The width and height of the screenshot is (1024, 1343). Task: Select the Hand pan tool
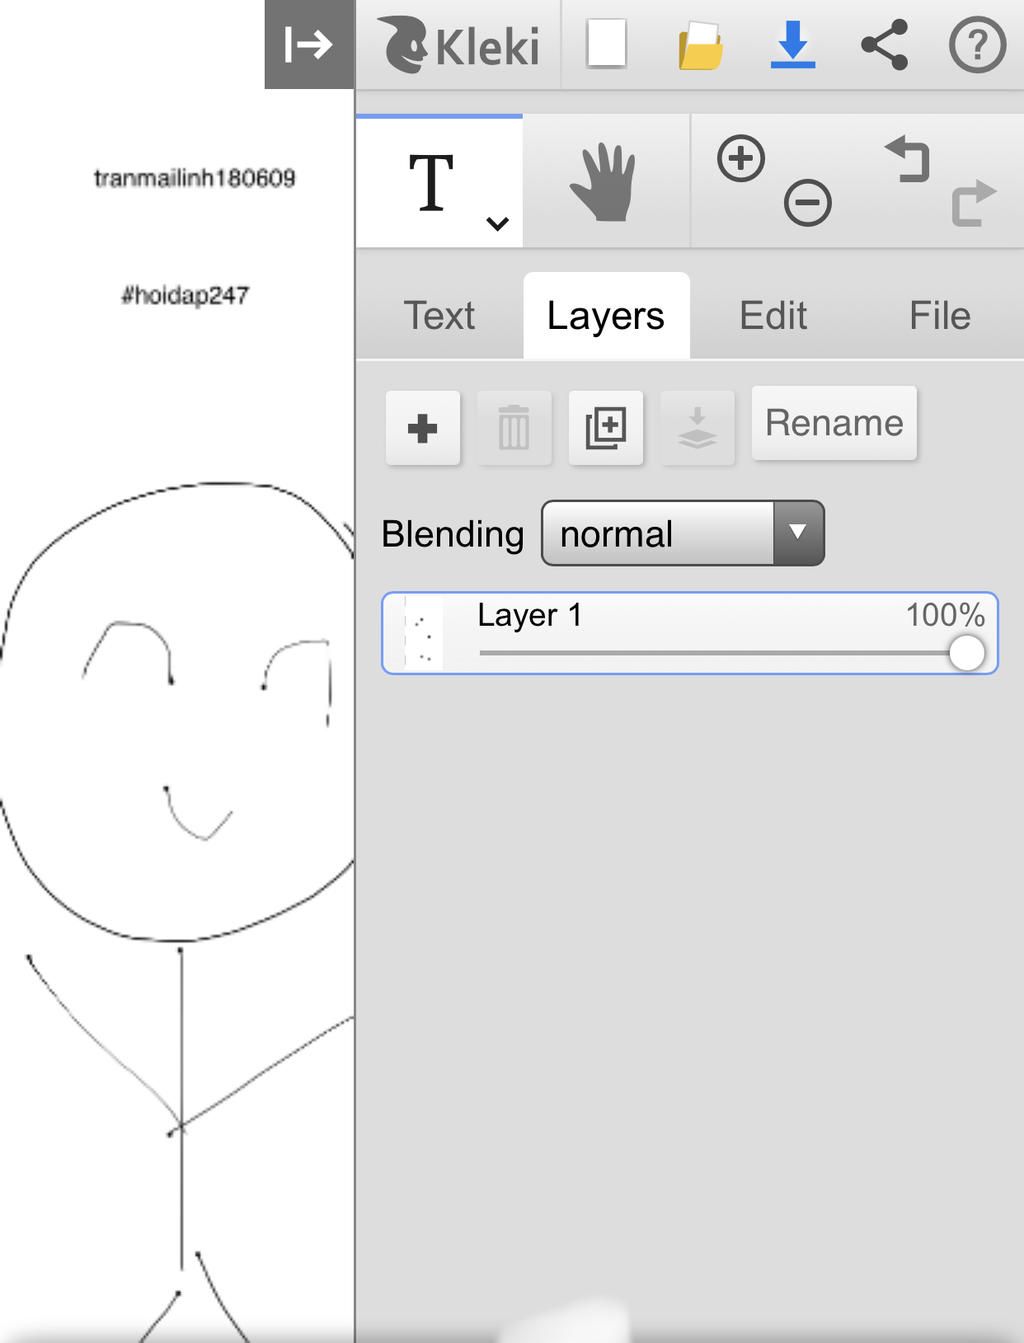pyautogui.click(x=604, y=182)
